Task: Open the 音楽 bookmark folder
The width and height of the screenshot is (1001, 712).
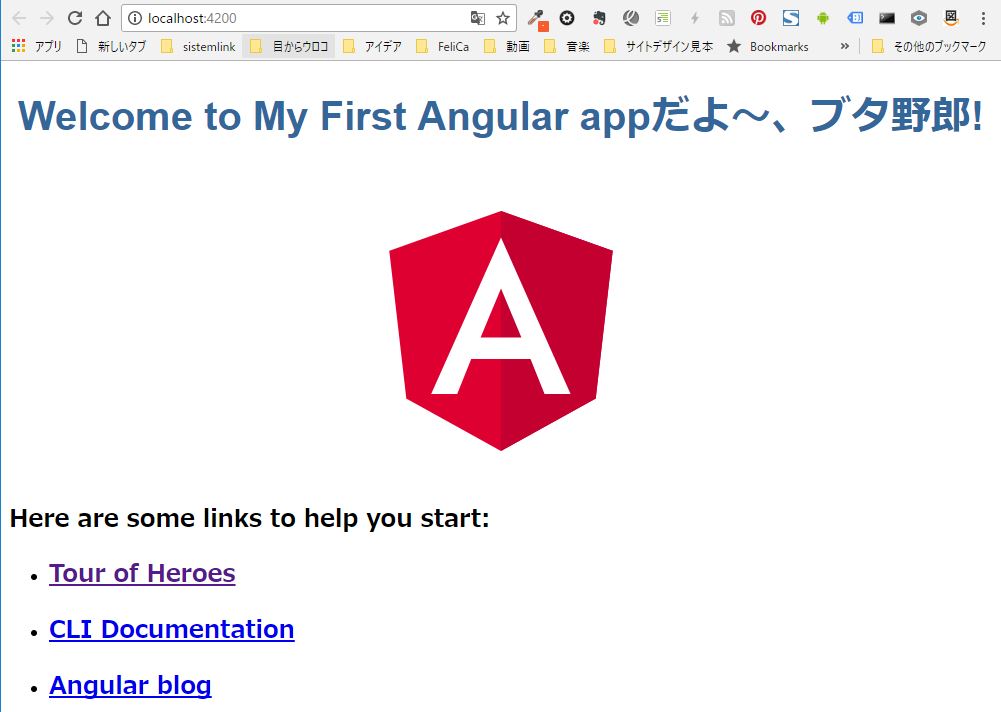Action: 567,46
